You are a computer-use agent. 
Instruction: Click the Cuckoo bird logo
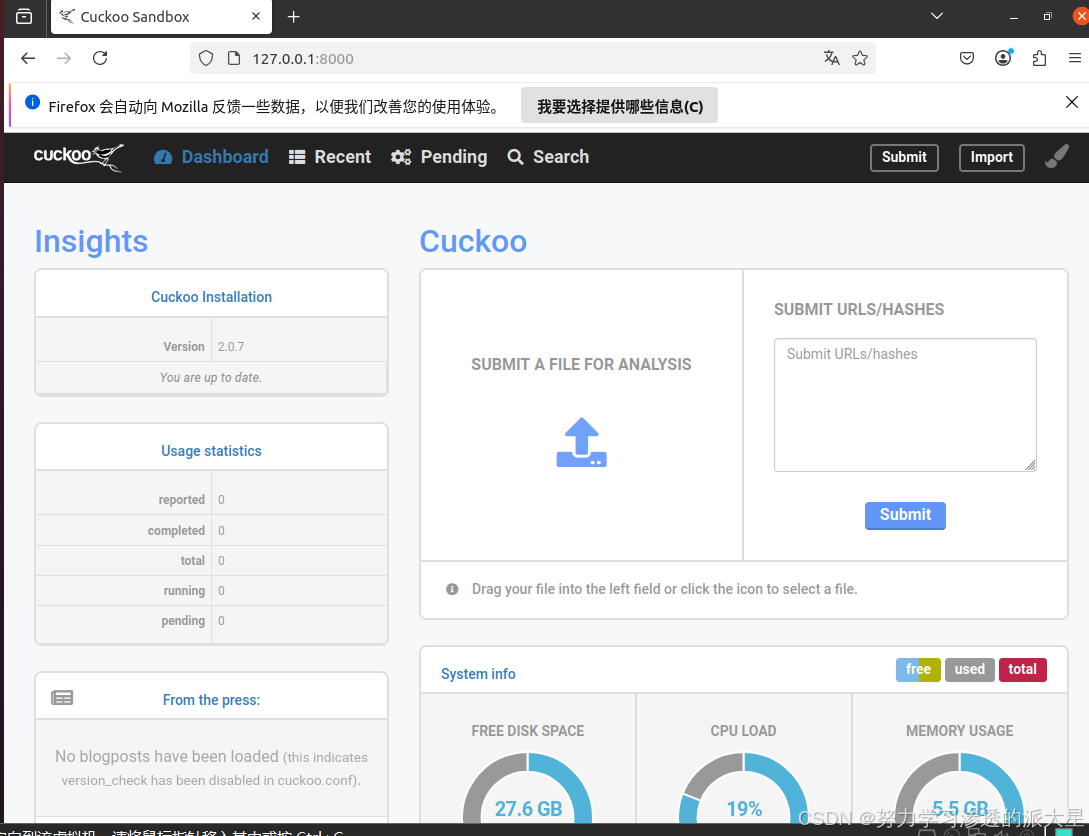click(78, 157)
